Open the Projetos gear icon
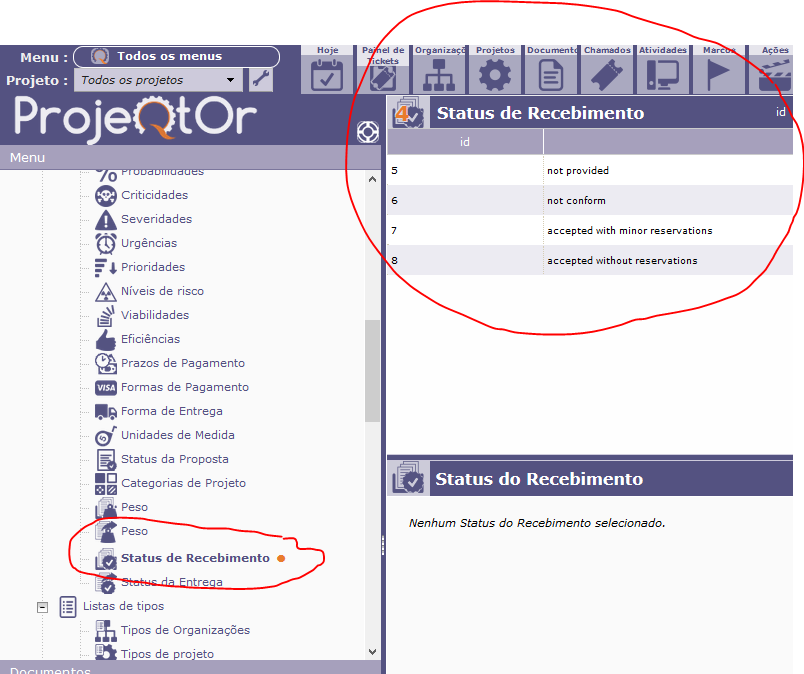This screenshot has width=804, height=674. point(495,75)
